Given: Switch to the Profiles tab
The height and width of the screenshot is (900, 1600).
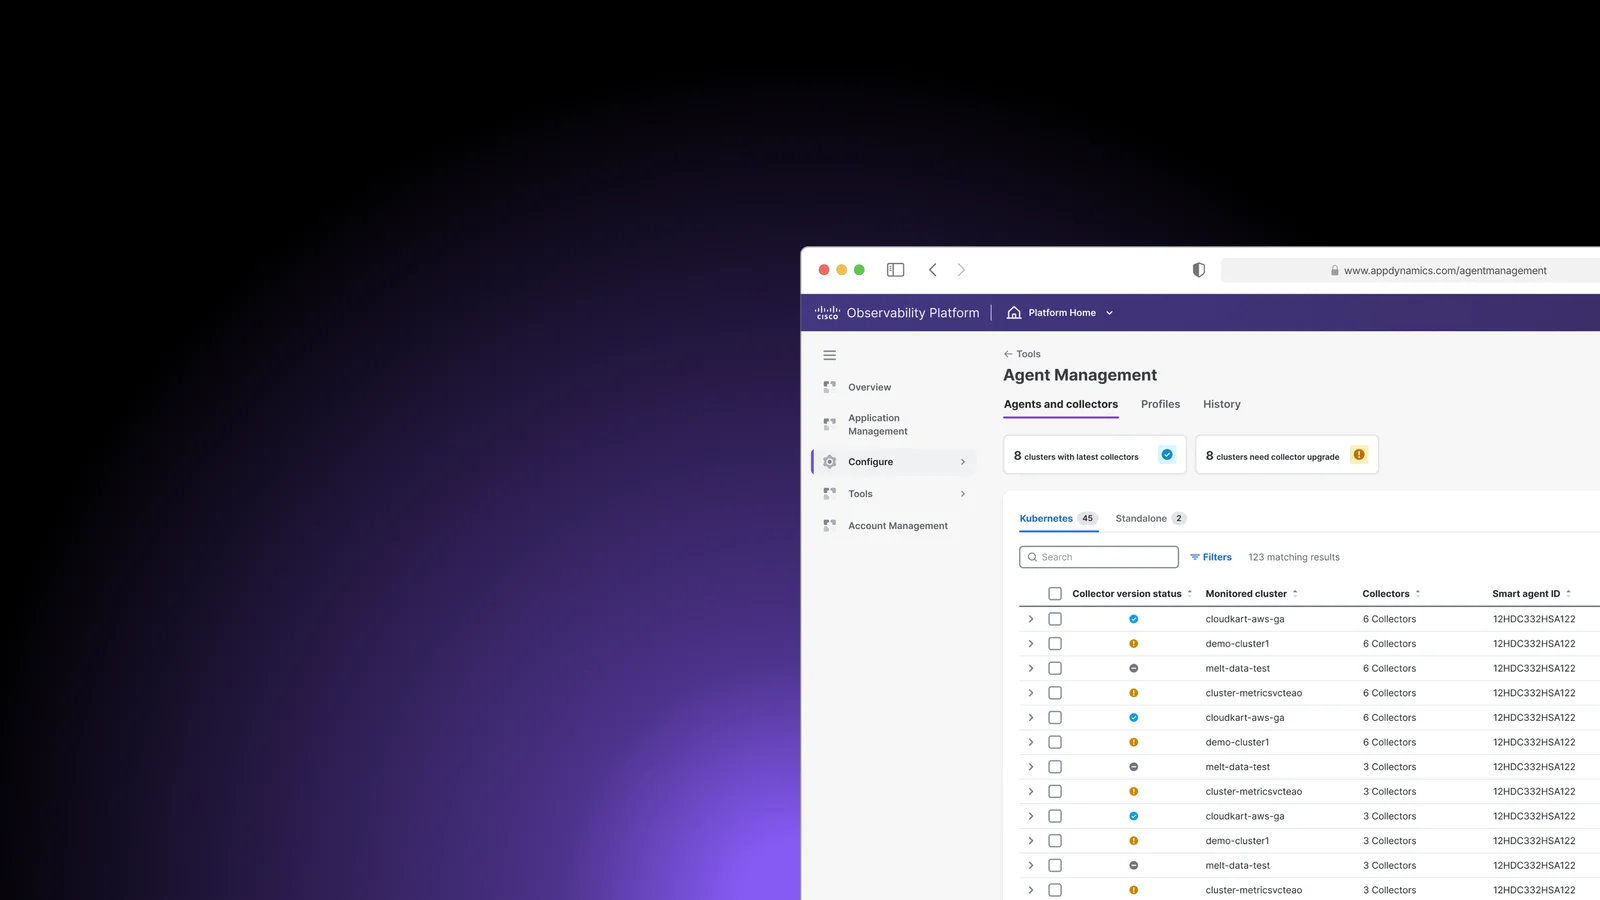Looking at the screenshot, I should 1160,404.
